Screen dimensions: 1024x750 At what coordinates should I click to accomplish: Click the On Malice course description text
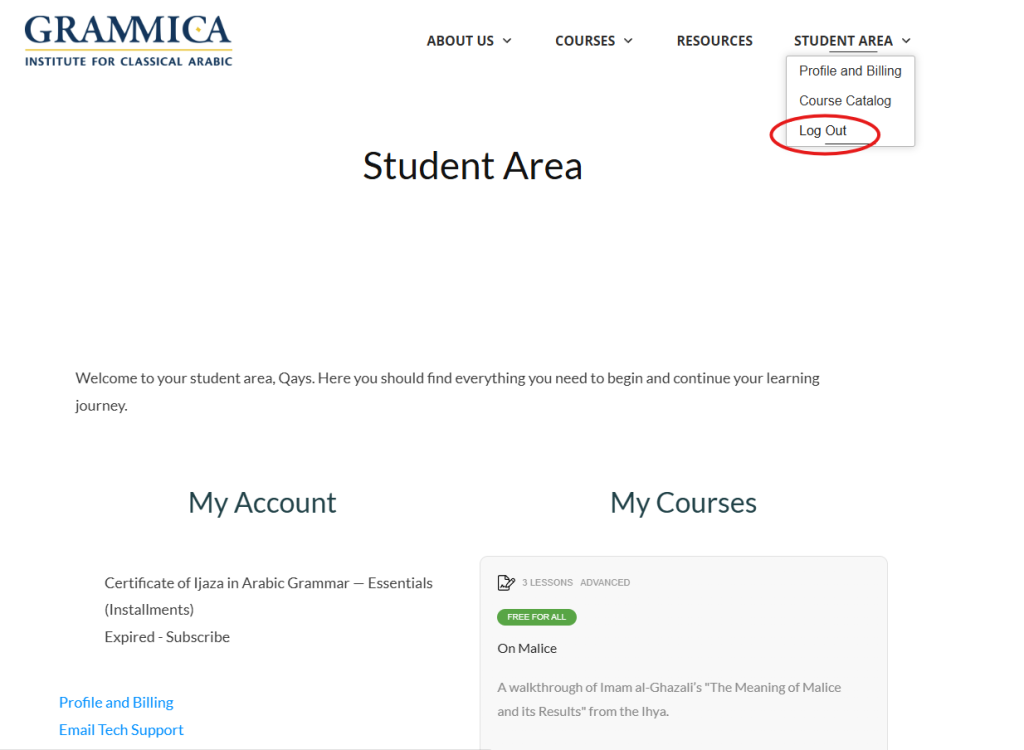669,699
